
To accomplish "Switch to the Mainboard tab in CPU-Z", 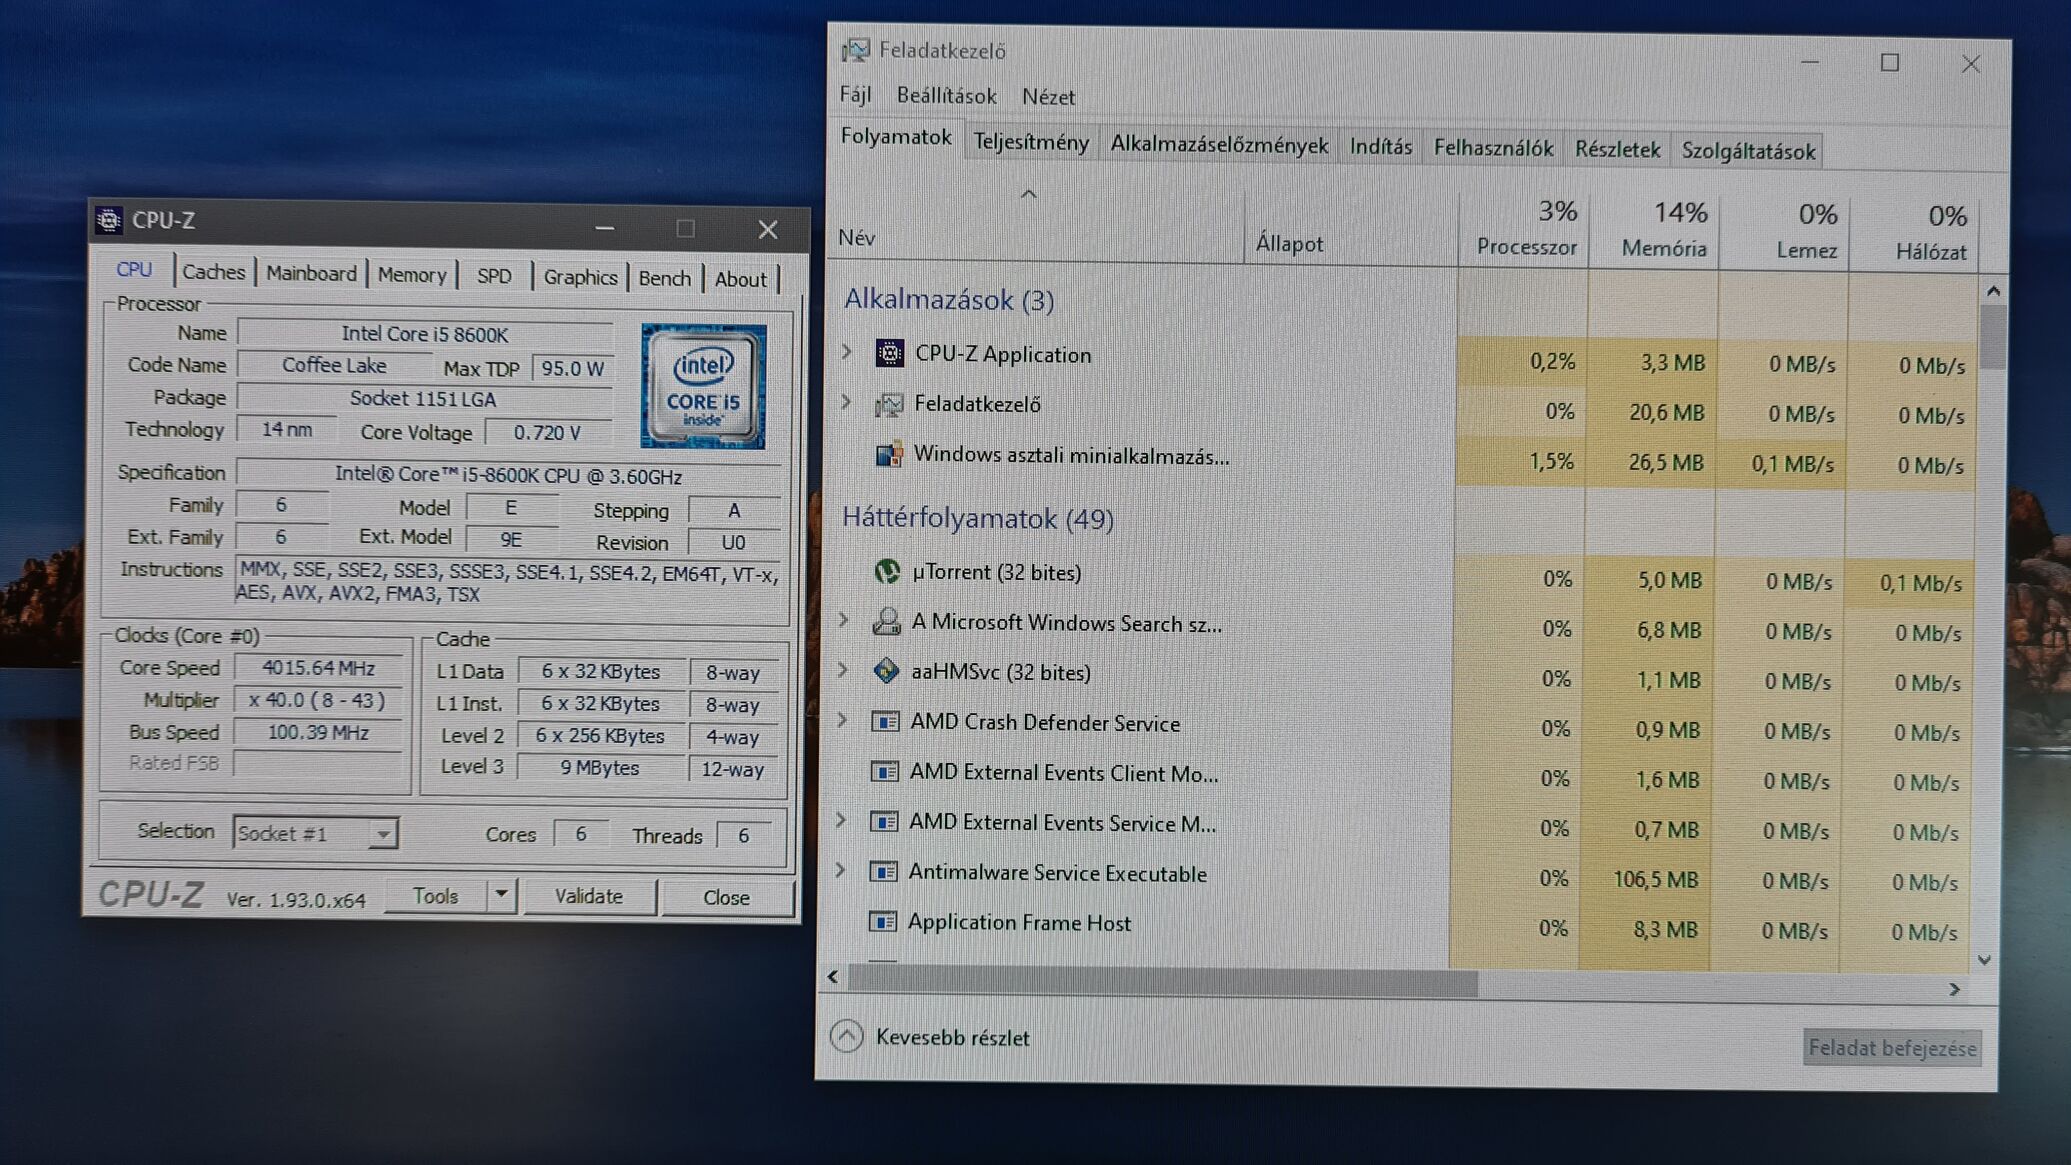I will click(311, 273).
